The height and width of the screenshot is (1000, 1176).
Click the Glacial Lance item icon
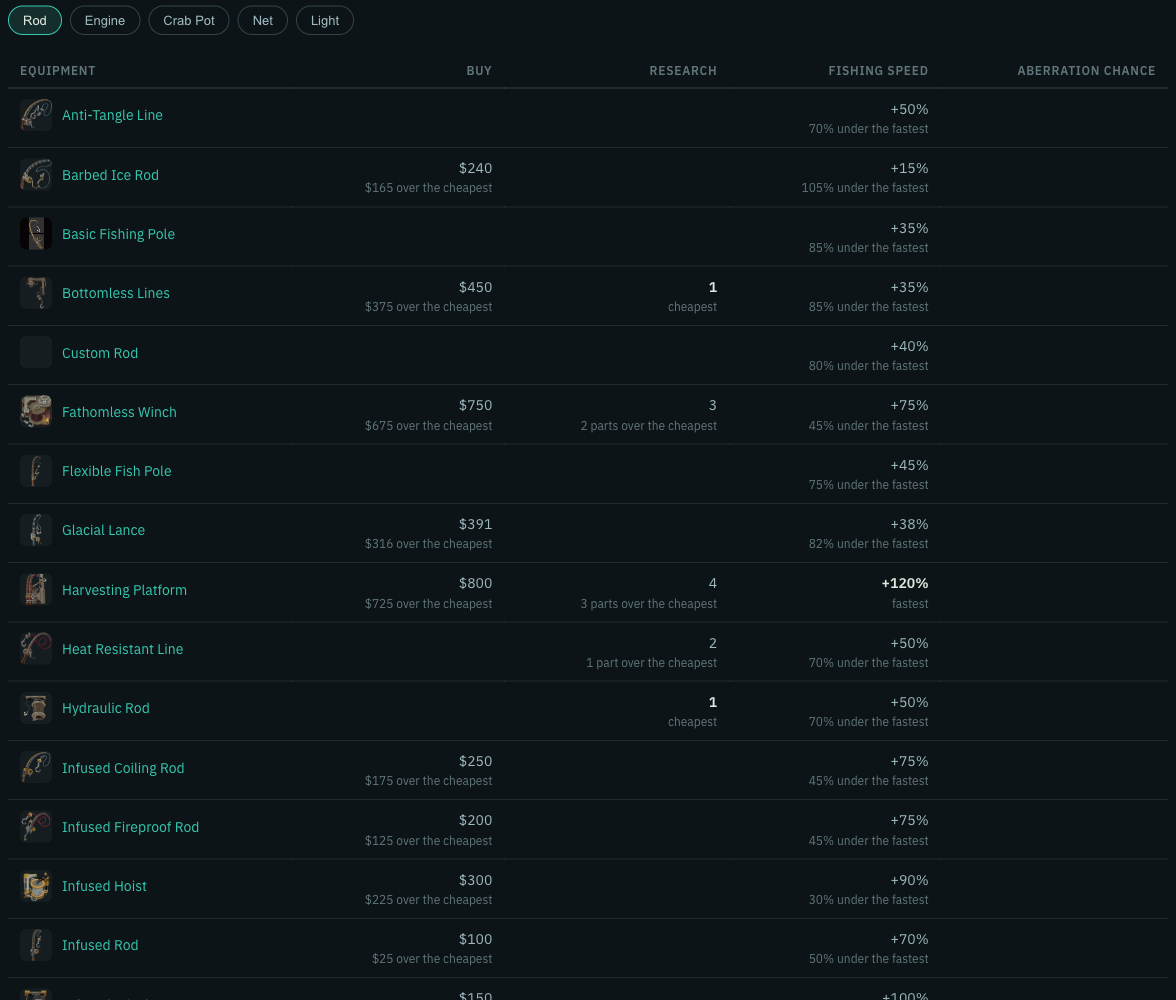coord(36,530)
